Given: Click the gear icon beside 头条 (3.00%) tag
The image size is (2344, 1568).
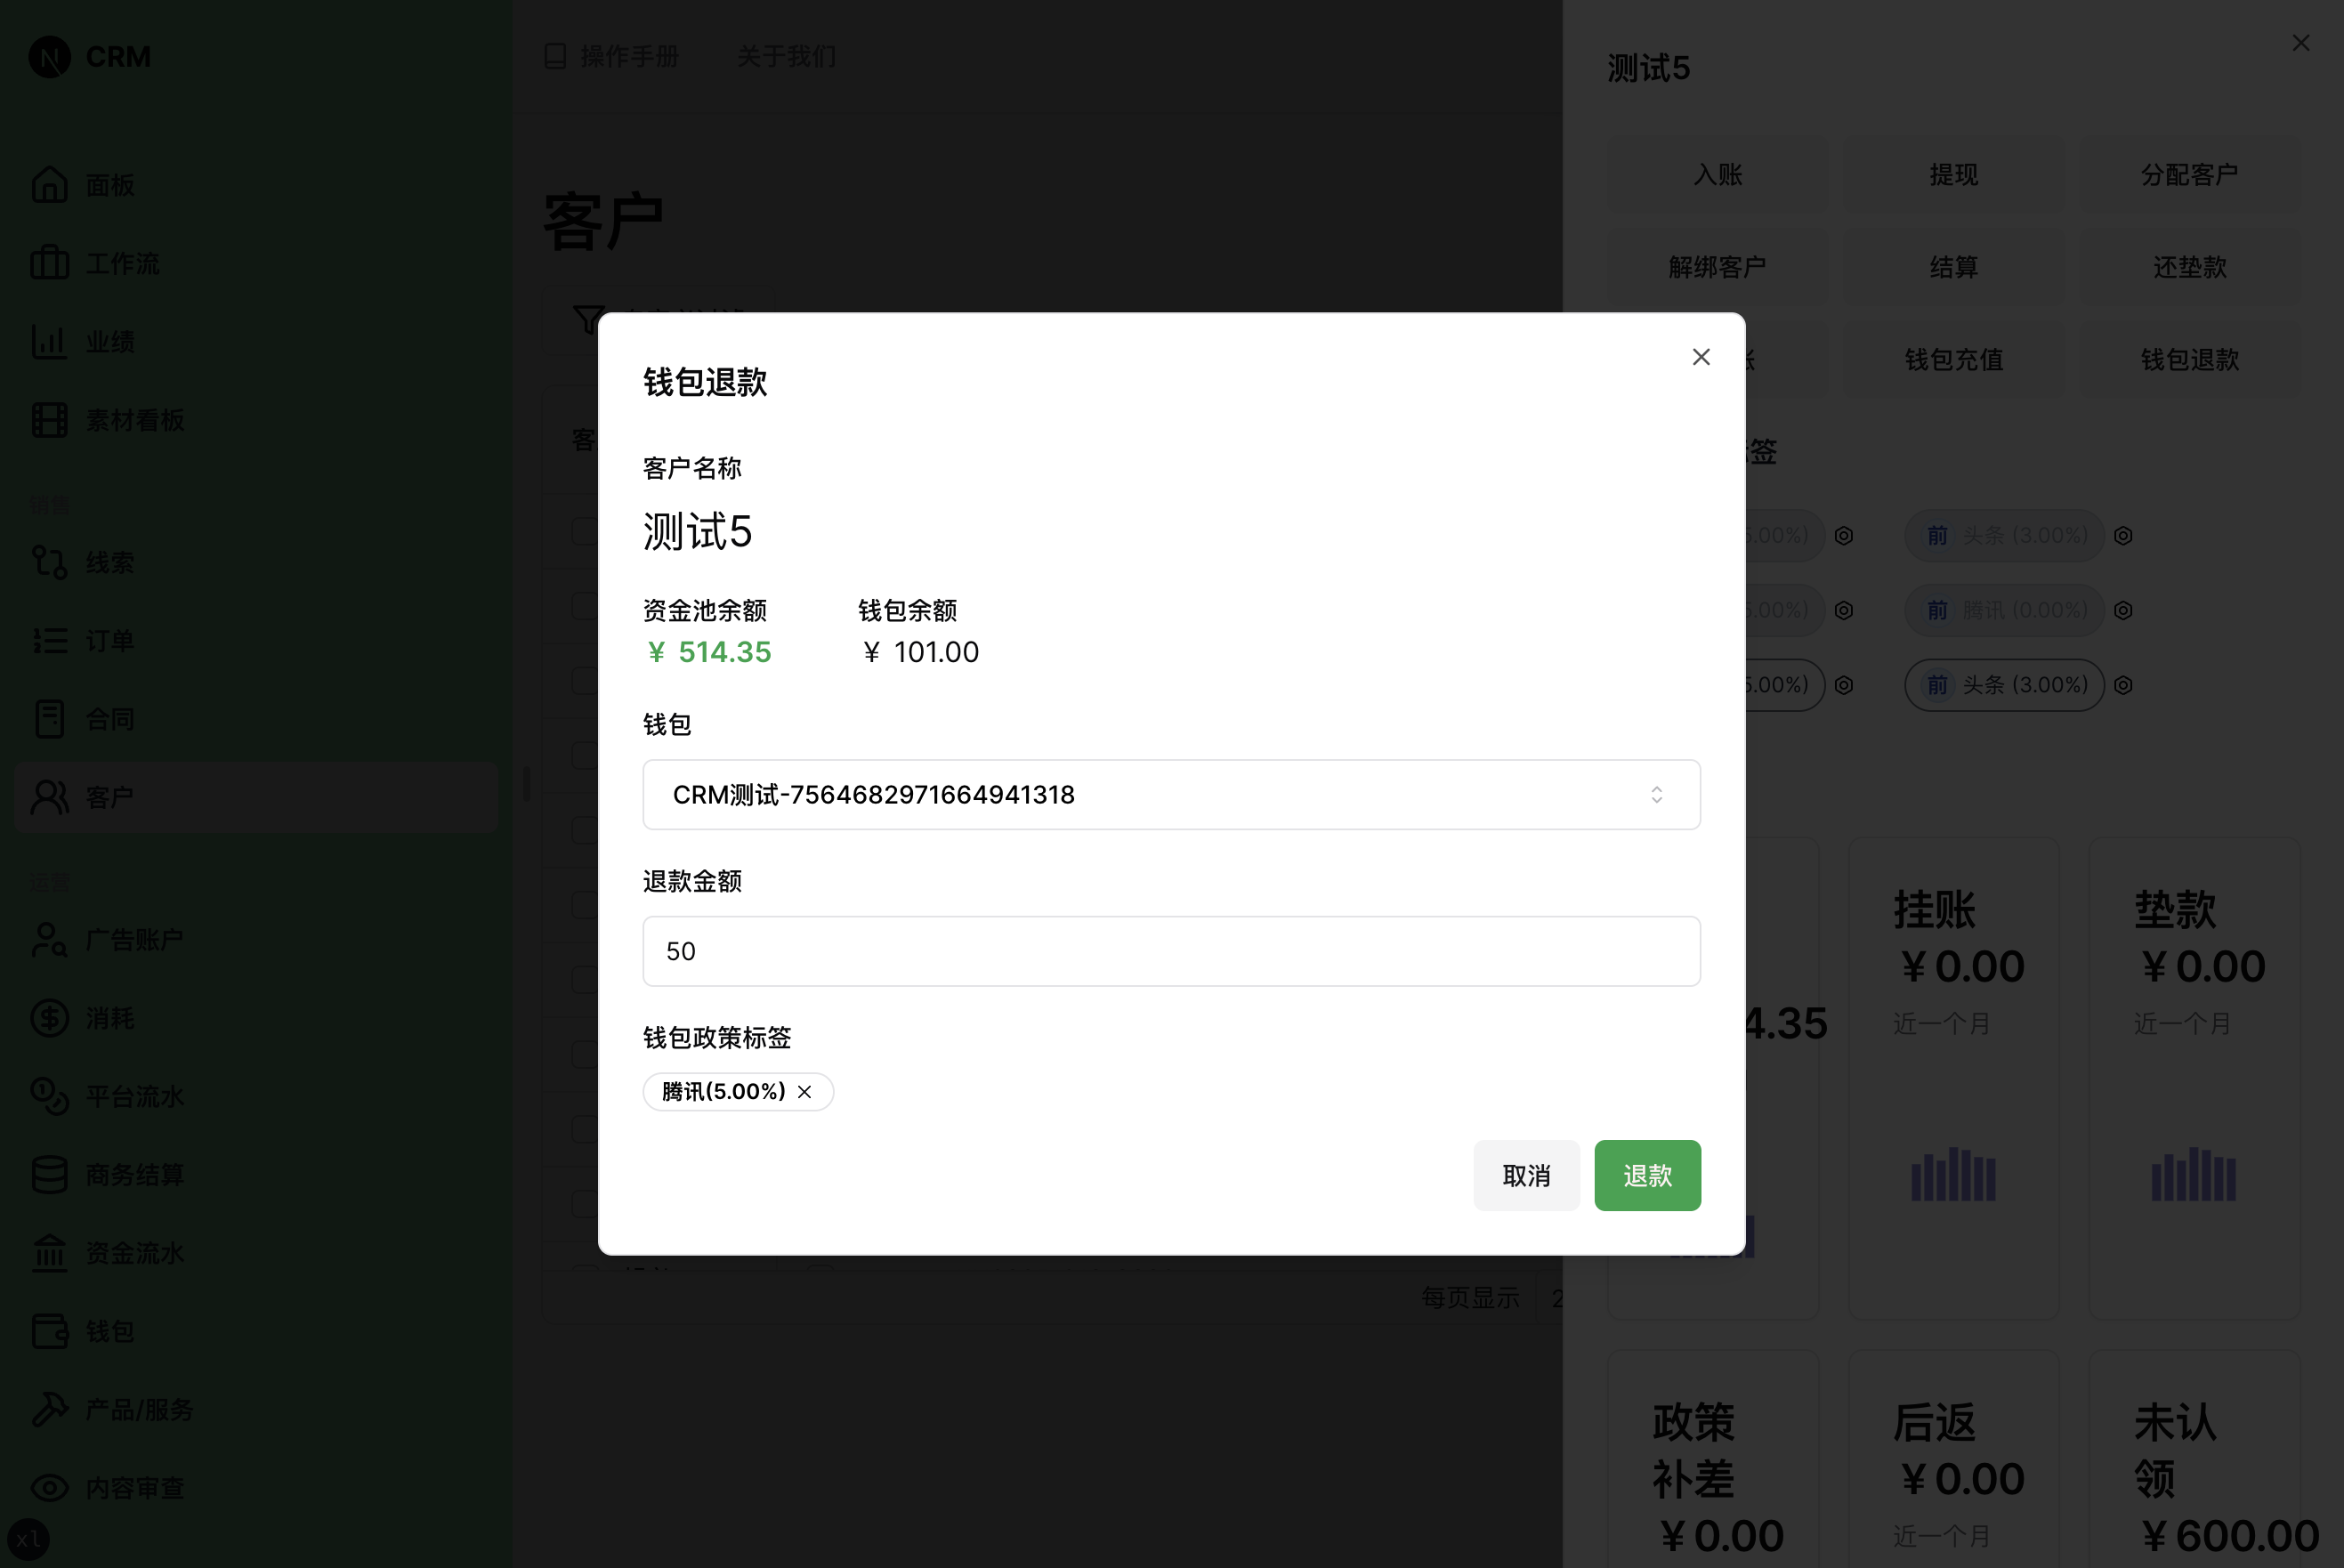Looking at the screenshot, I should coord(2124,535).
